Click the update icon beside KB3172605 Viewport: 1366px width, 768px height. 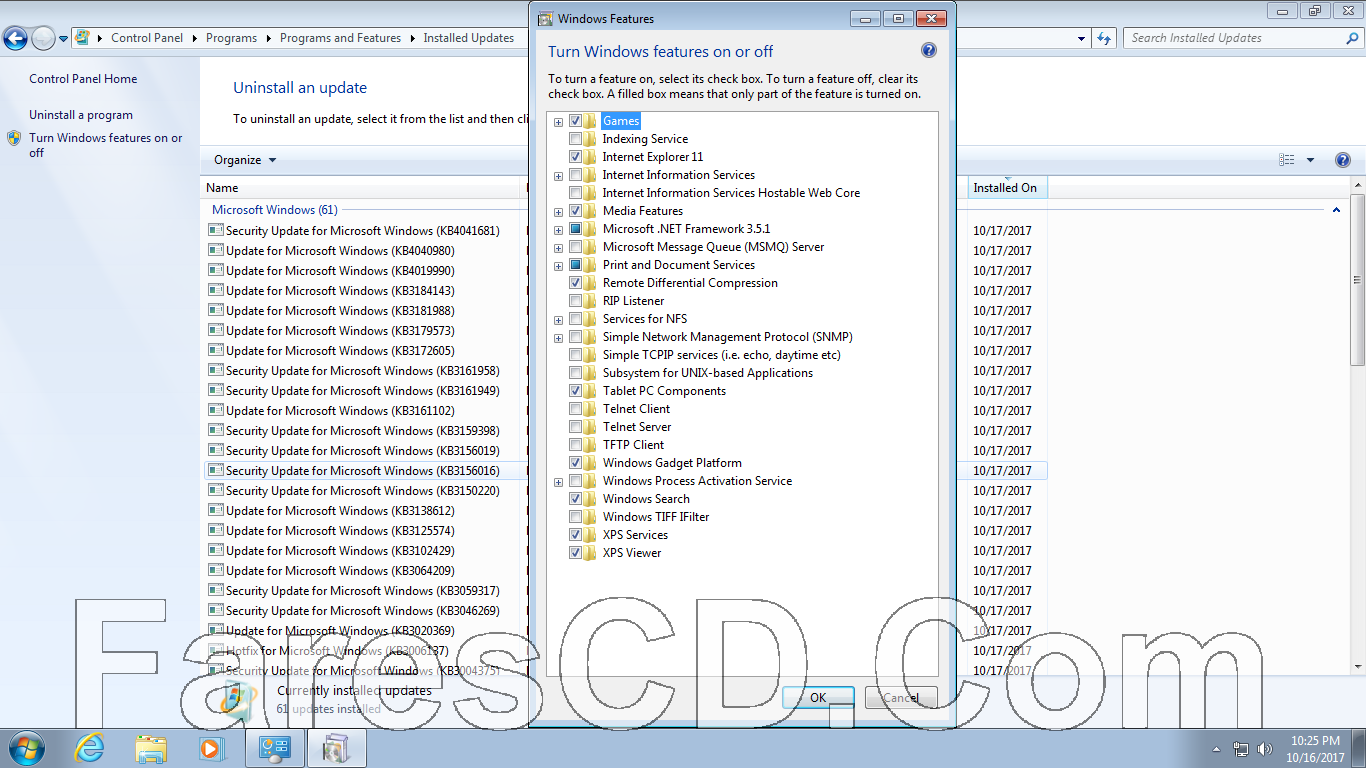coord(215,350)
